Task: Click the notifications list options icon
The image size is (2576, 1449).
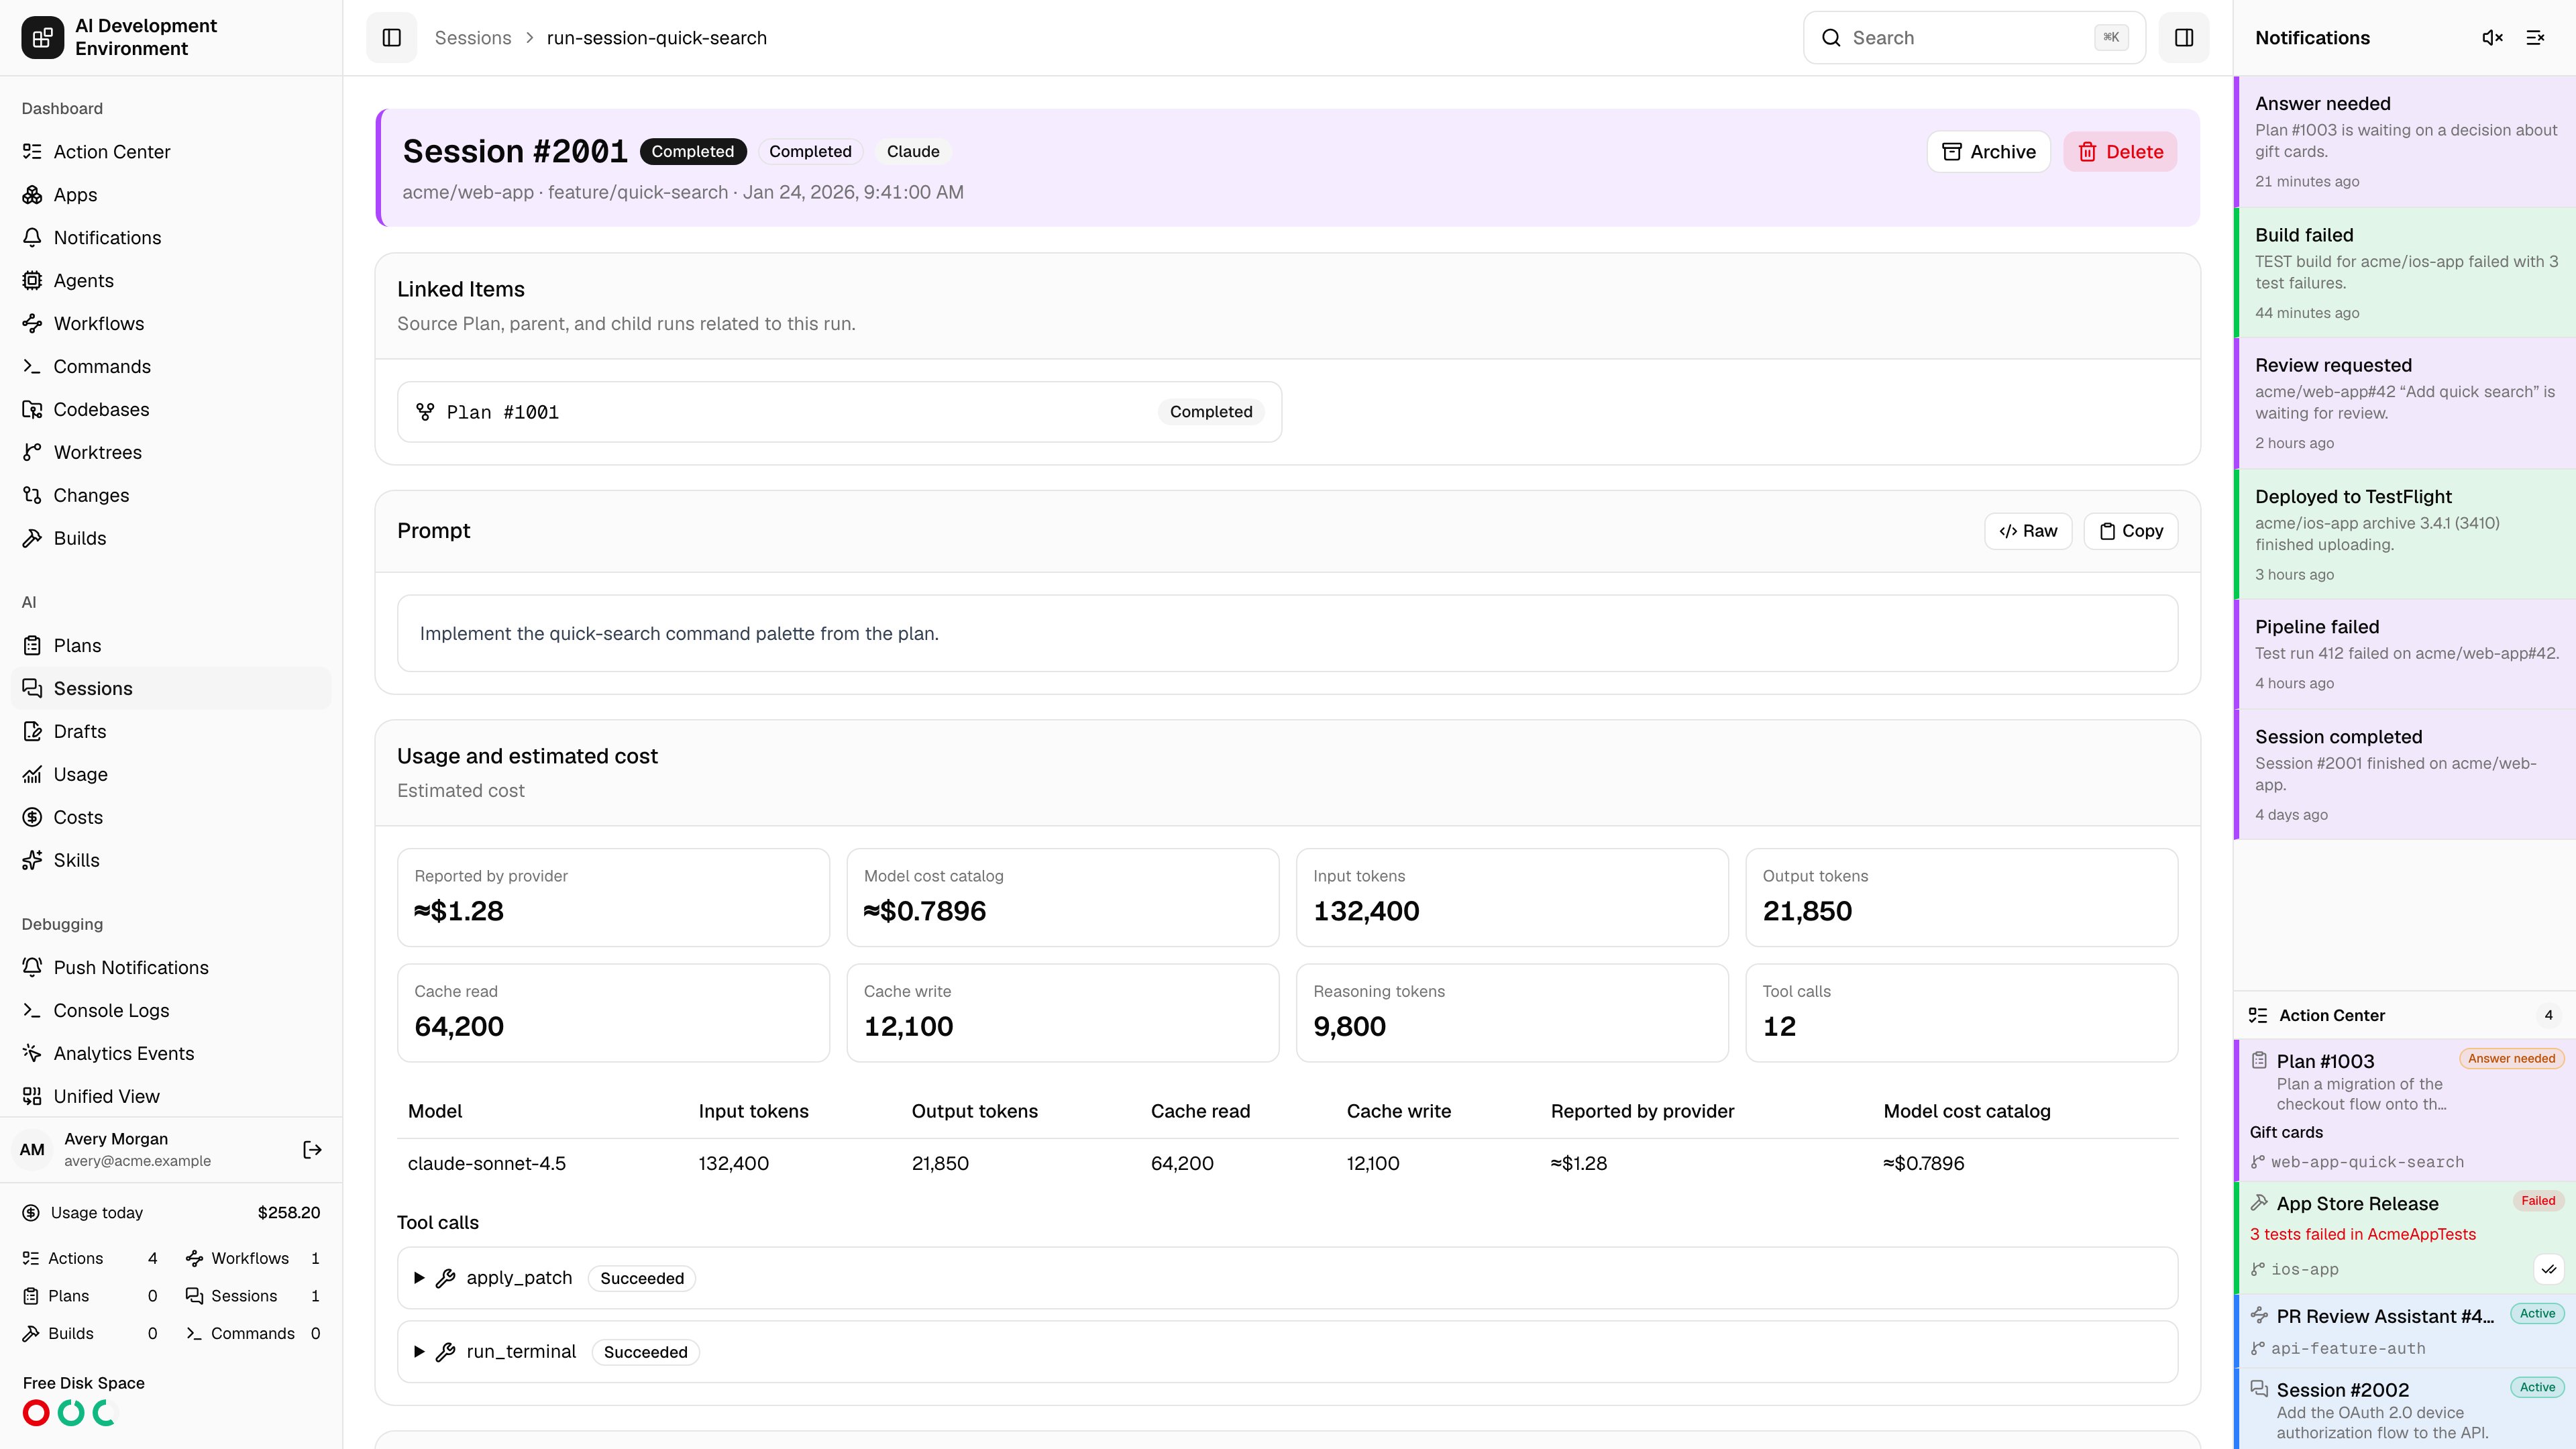Action: pyautogui.click(x=2535, y=38)
